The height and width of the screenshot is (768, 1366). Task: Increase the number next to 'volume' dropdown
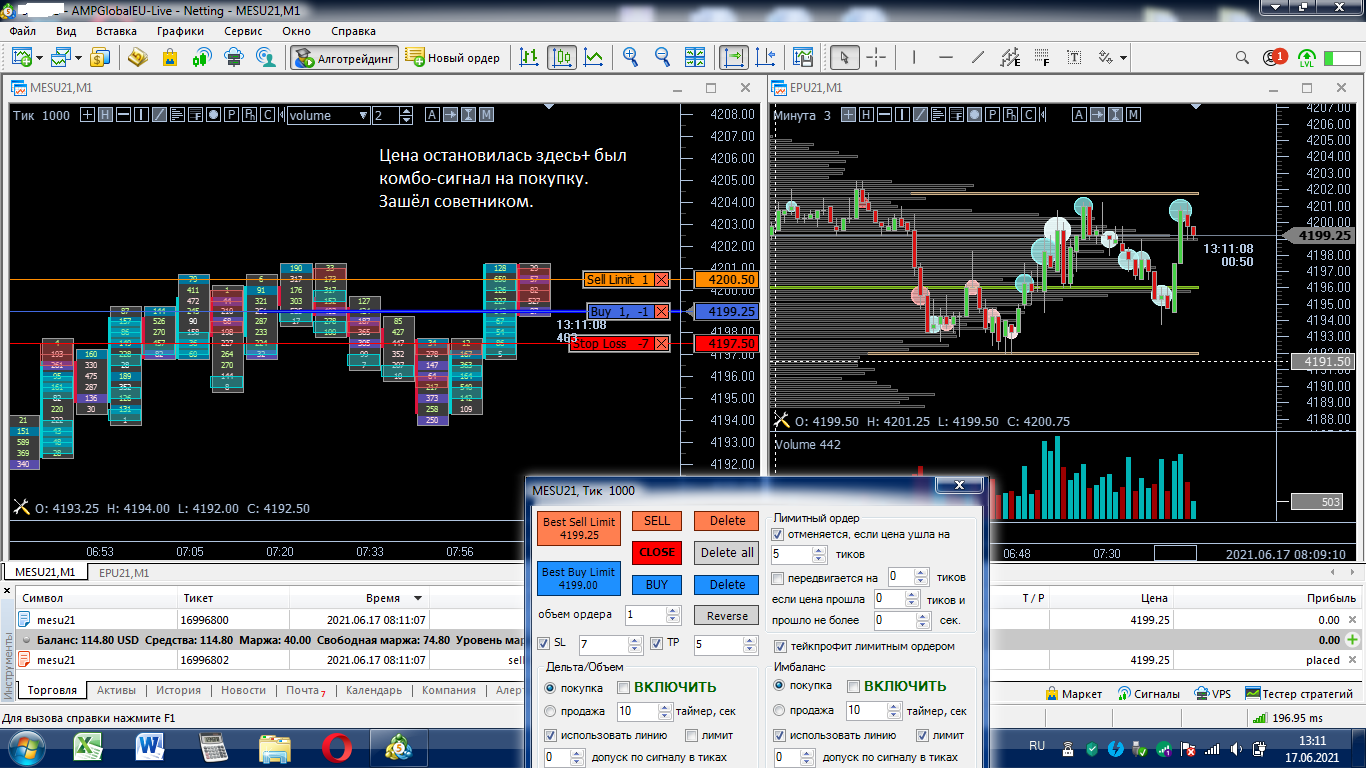pyautogui.click(x=406, y=111)
